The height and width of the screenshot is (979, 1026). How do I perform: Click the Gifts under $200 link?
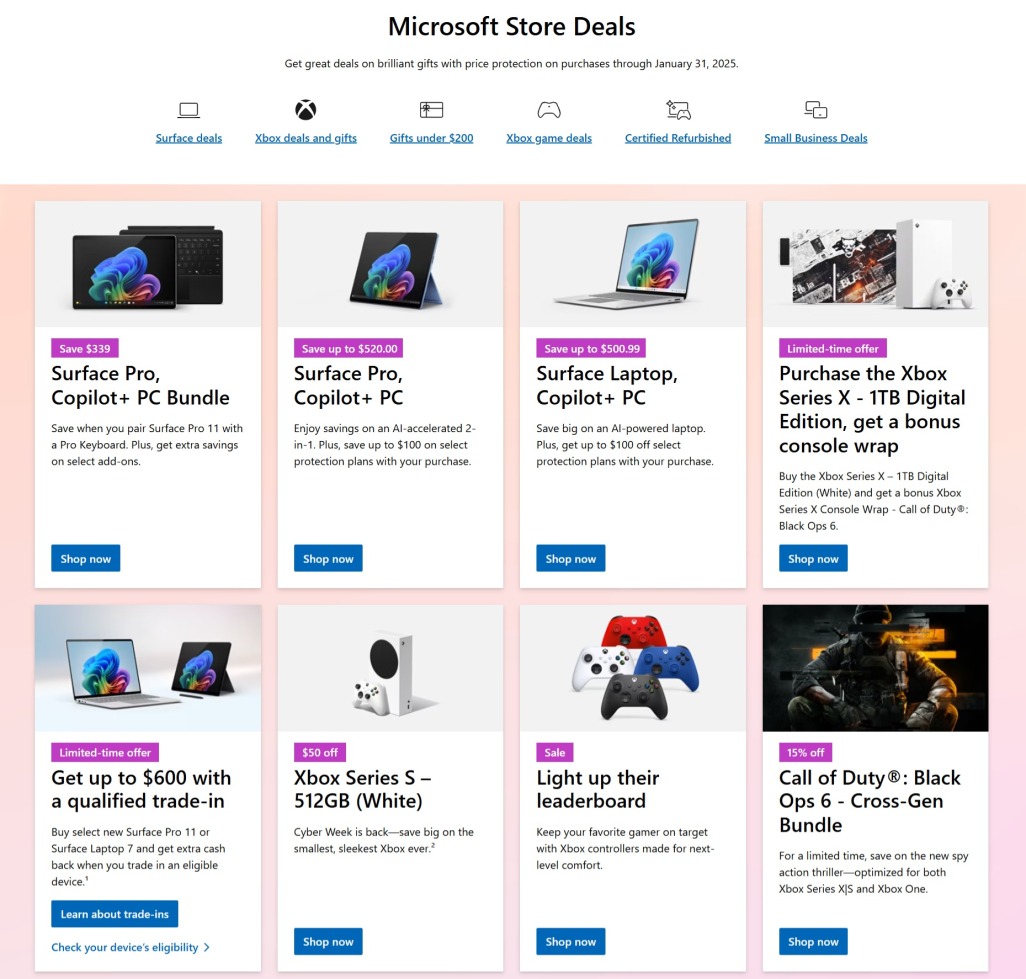431,138
